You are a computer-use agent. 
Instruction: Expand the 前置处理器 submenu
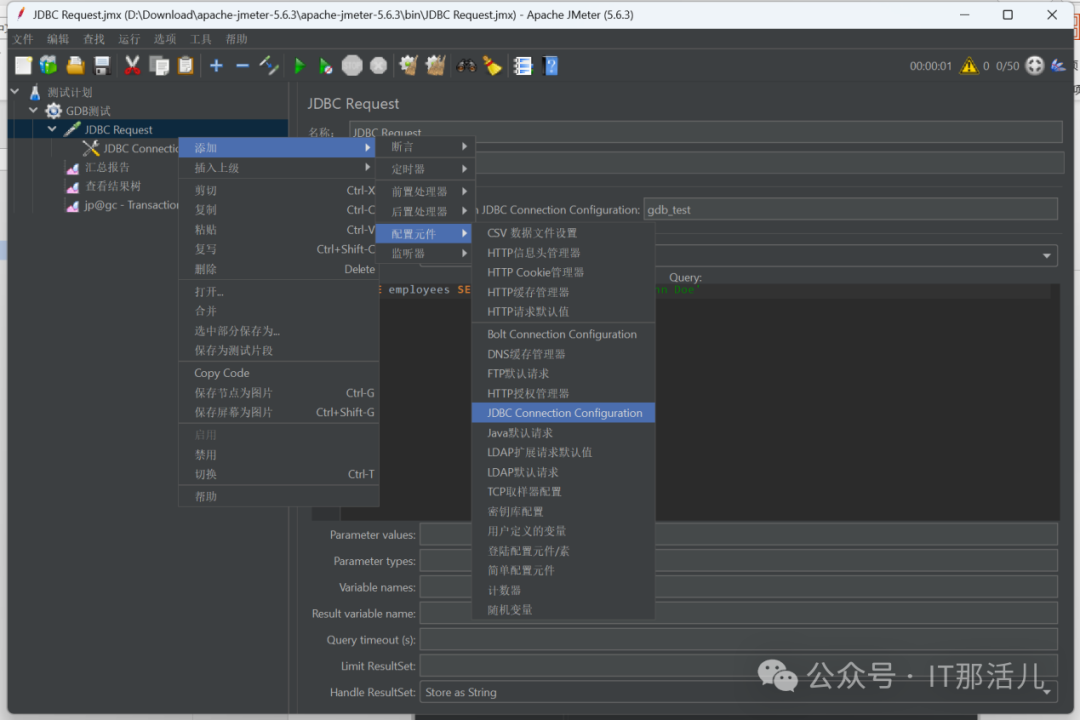tap(426, 191)
